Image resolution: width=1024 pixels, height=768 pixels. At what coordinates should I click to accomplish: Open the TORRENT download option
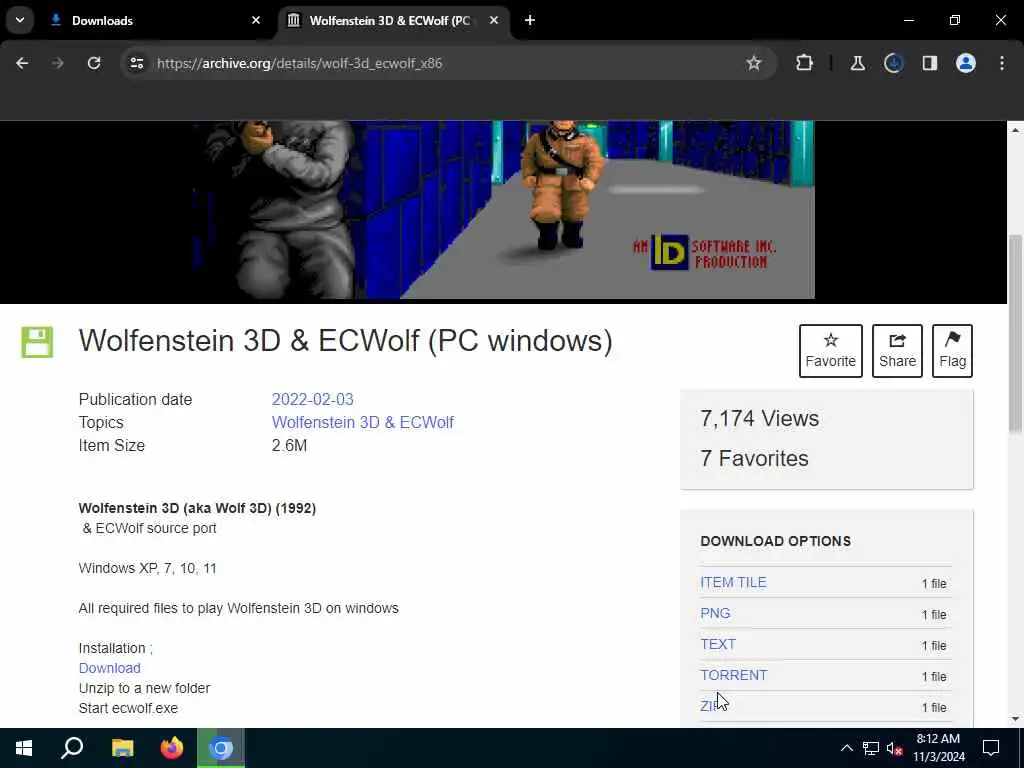(x=733, y=675)
